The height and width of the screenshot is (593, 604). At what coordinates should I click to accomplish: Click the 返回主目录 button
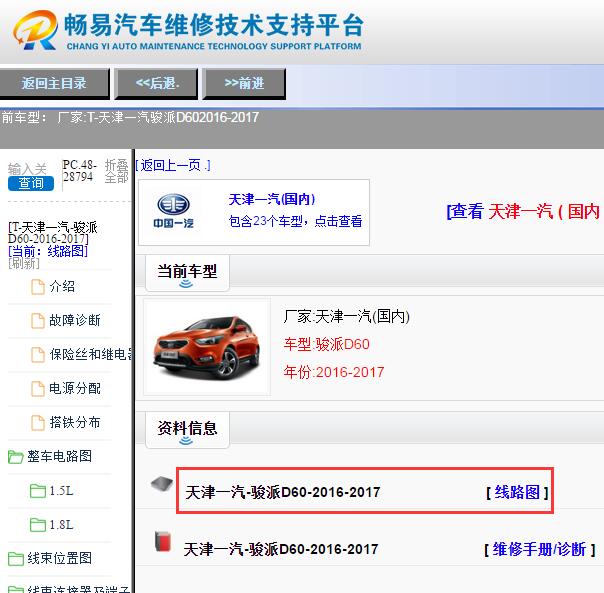(54, 83)
